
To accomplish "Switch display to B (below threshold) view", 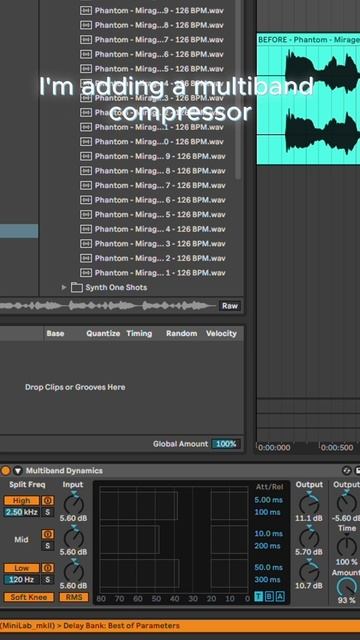I will click(269, 597).
